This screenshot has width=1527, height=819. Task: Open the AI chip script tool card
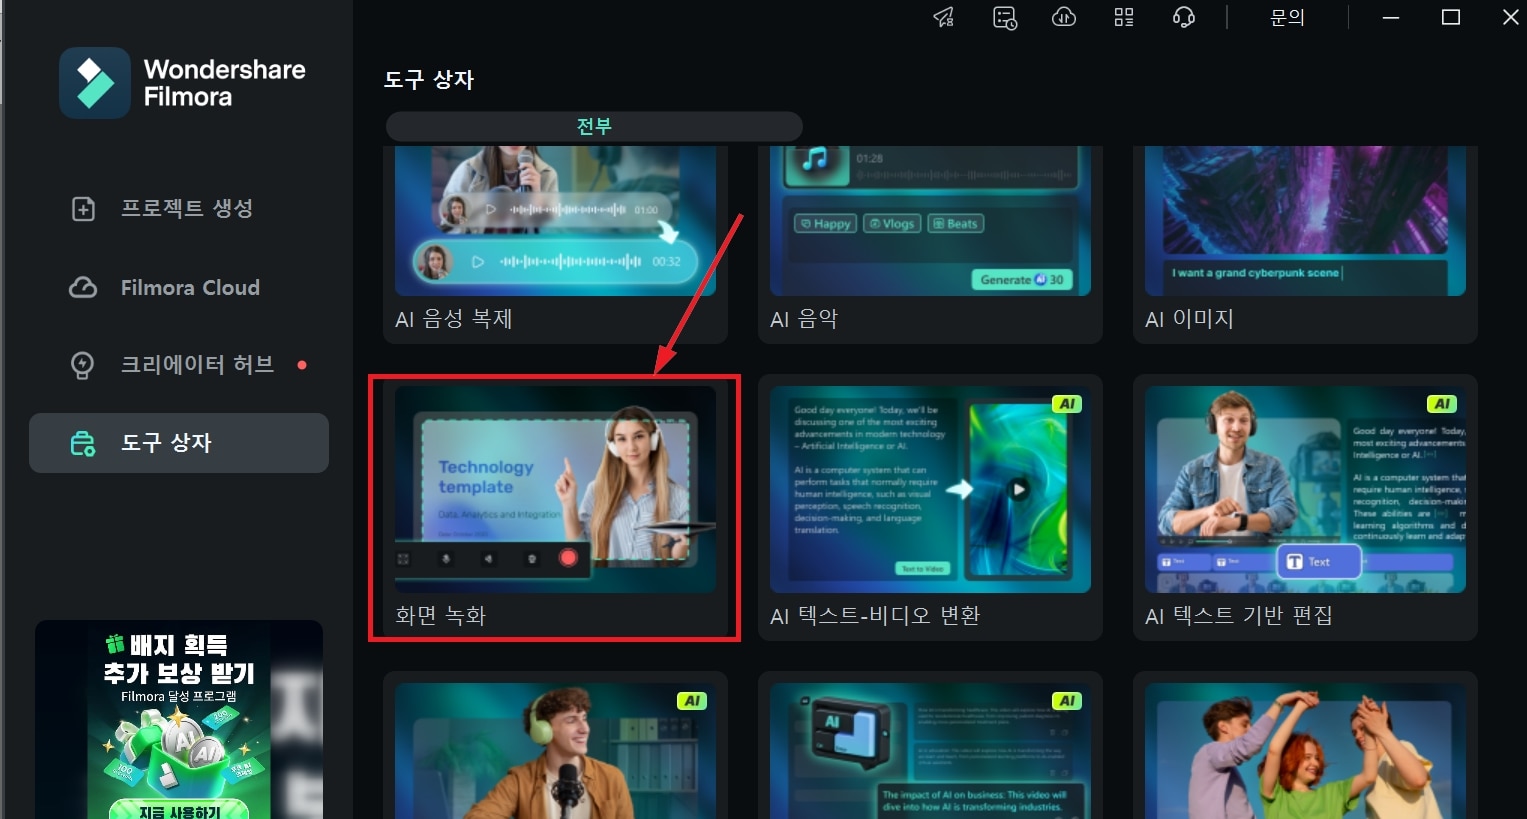[930, 746]
